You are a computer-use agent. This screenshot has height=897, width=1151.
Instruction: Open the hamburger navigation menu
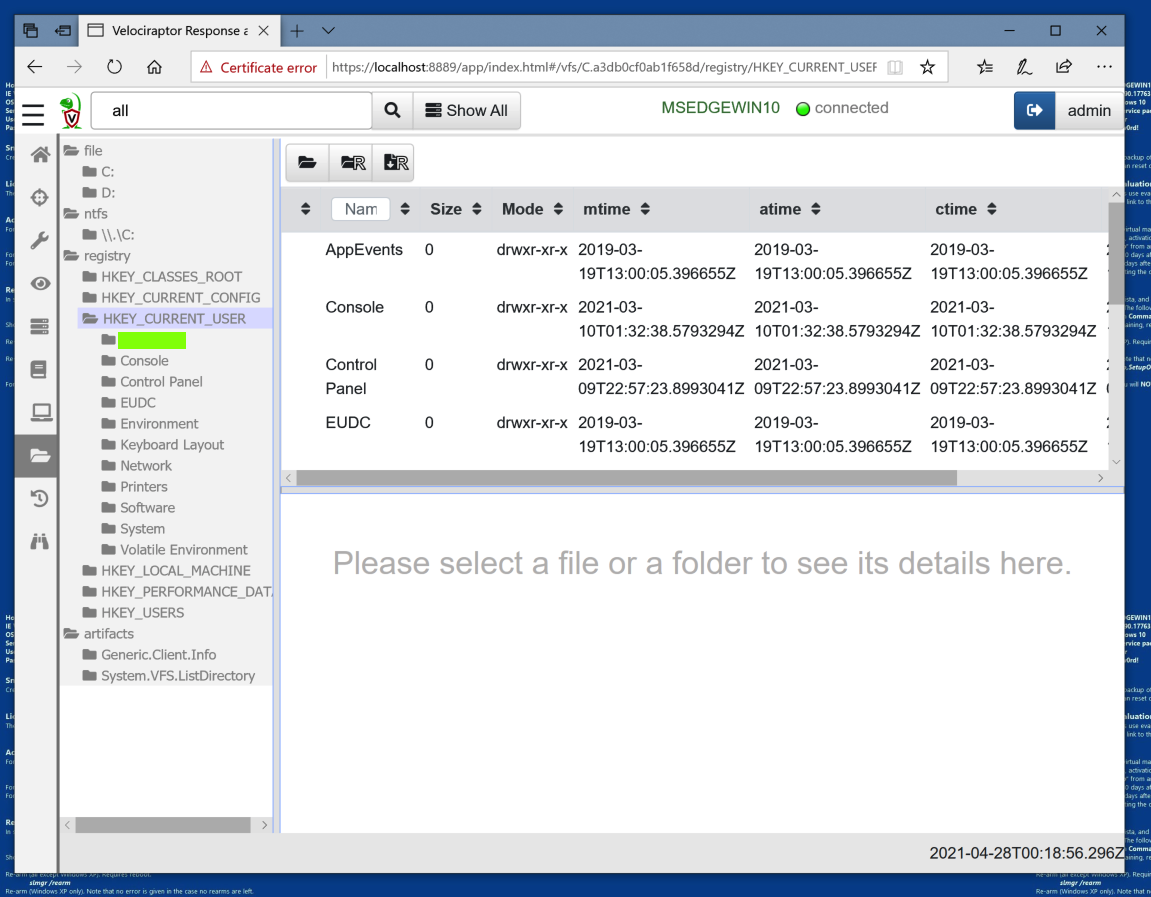point(33,114)
